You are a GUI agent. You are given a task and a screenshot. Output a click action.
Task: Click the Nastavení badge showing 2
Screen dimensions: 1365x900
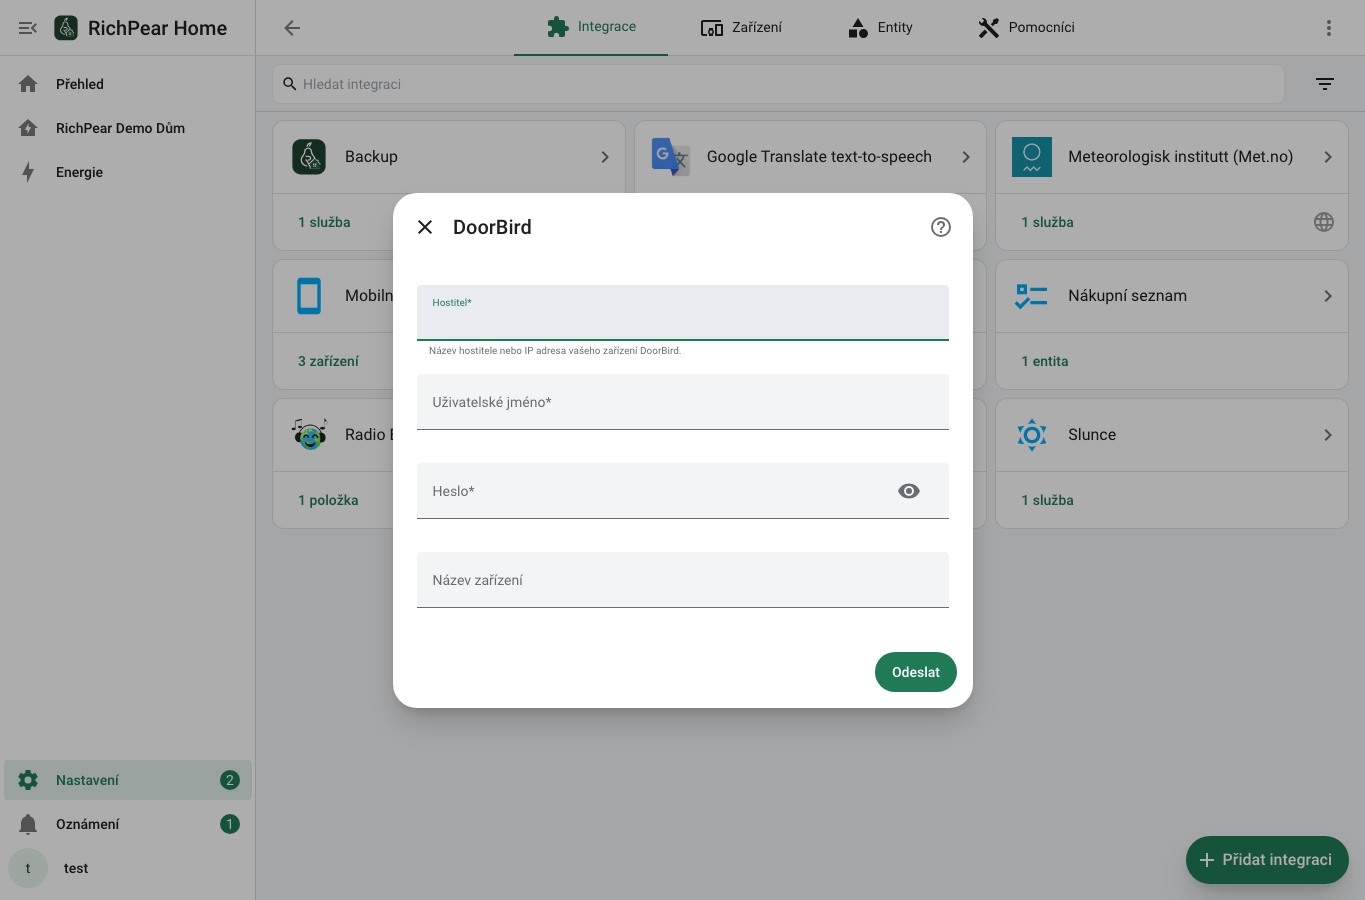coord(230,780)
